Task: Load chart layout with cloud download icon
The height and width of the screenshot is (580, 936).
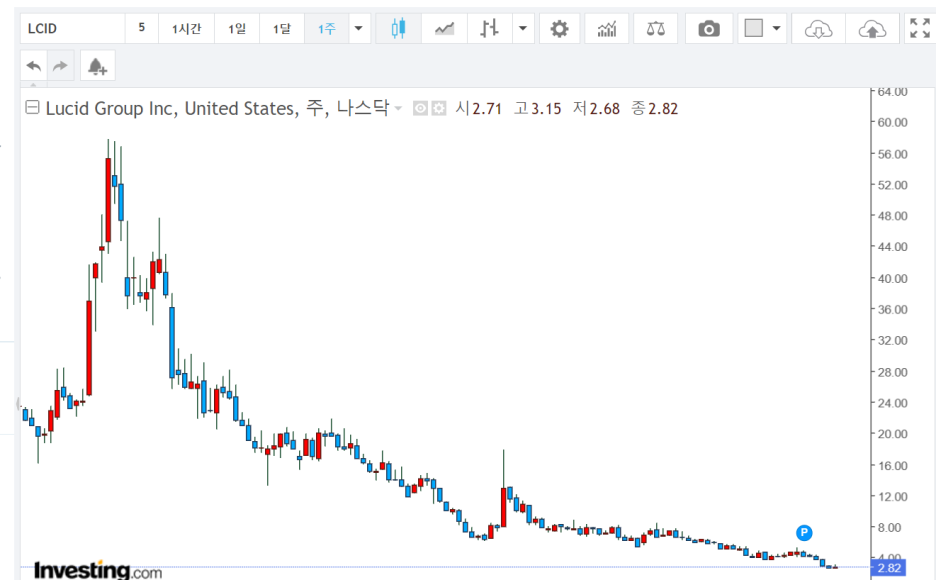Action: (818, 29)
